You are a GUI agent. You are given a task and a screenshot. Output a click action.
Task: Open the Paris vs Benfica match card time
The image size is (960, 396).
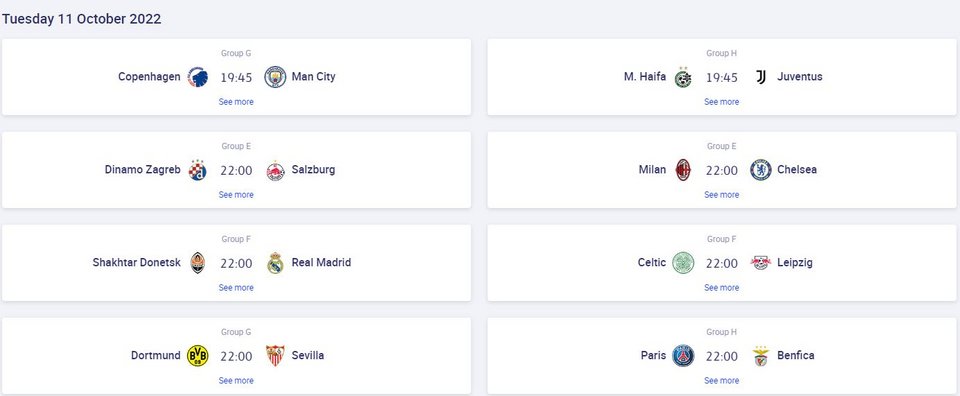tap(722, 356)
